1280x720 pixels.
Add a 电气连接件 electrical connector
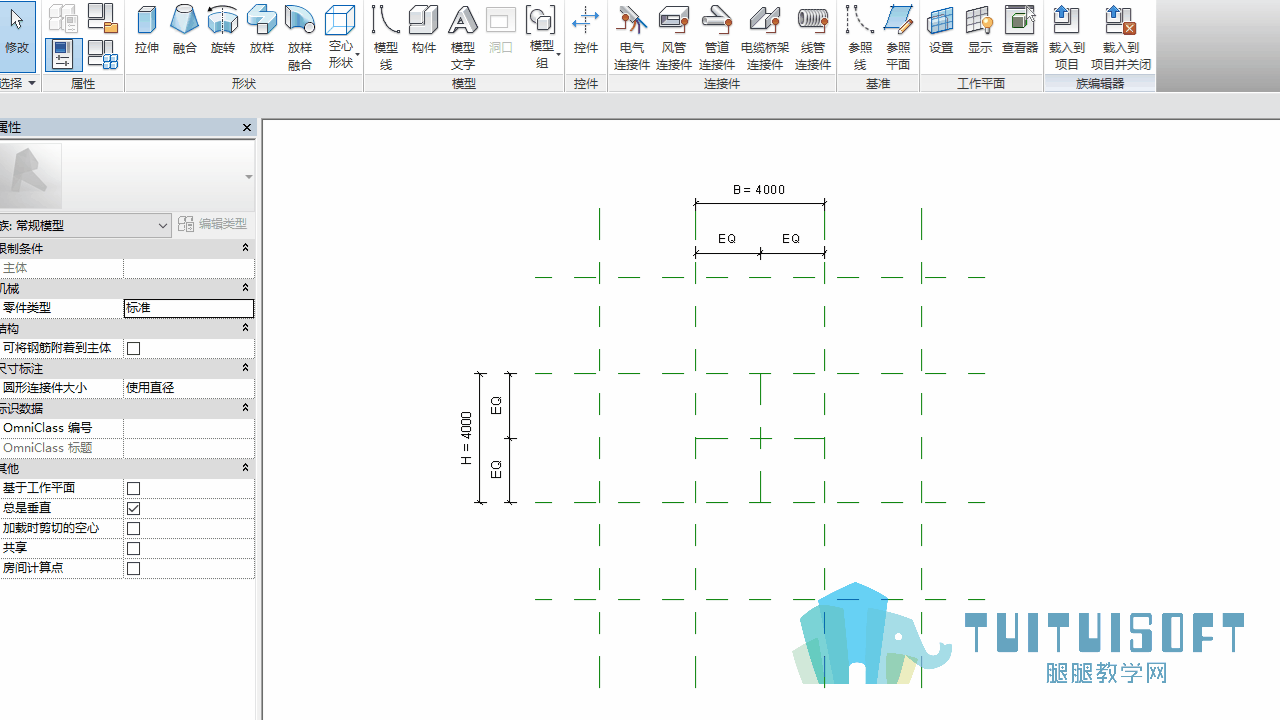click(x=632, y=38)
